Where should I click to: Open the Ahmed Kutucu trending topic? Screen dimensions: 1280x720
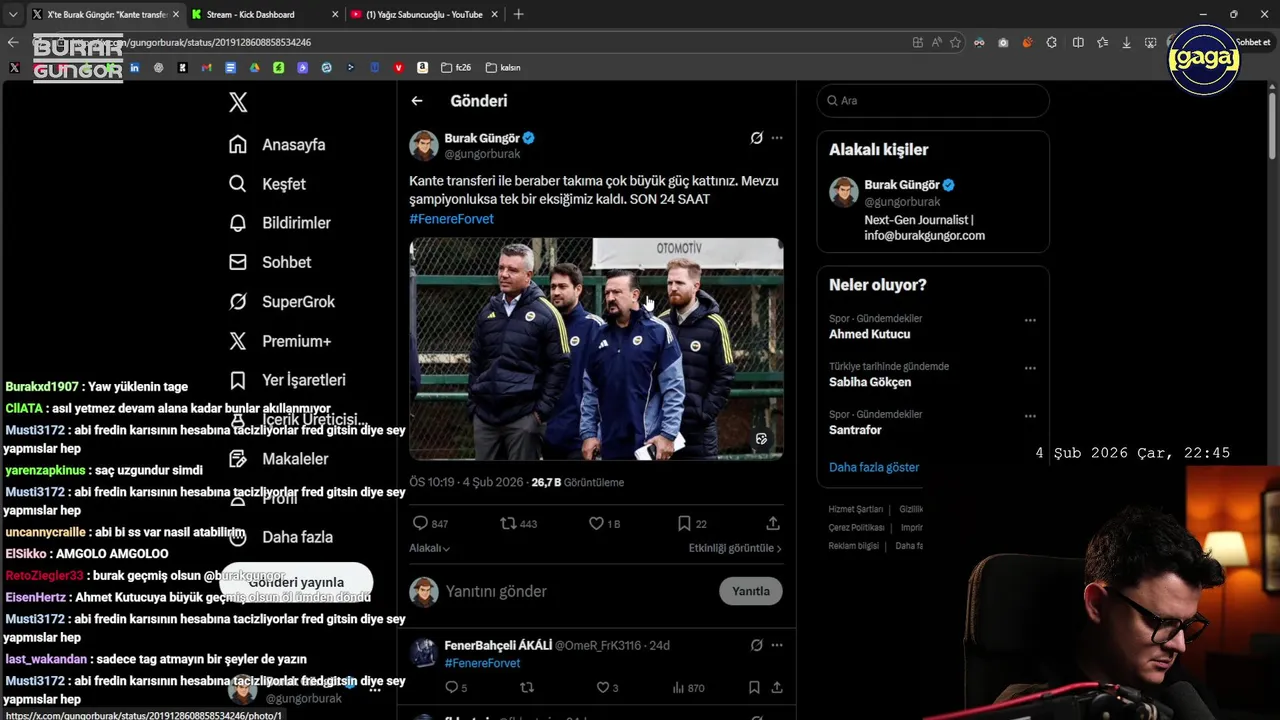(869, 334)
